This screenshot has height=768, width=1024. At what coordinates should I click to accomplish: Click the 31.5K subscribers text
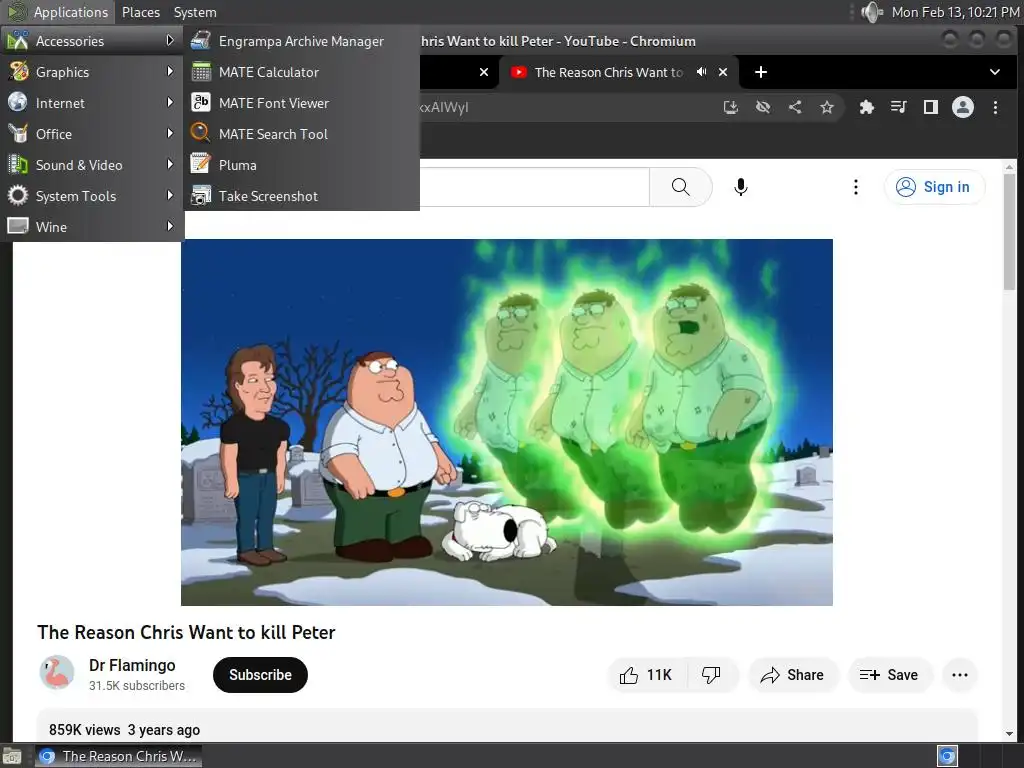click(x=137, y=686)
